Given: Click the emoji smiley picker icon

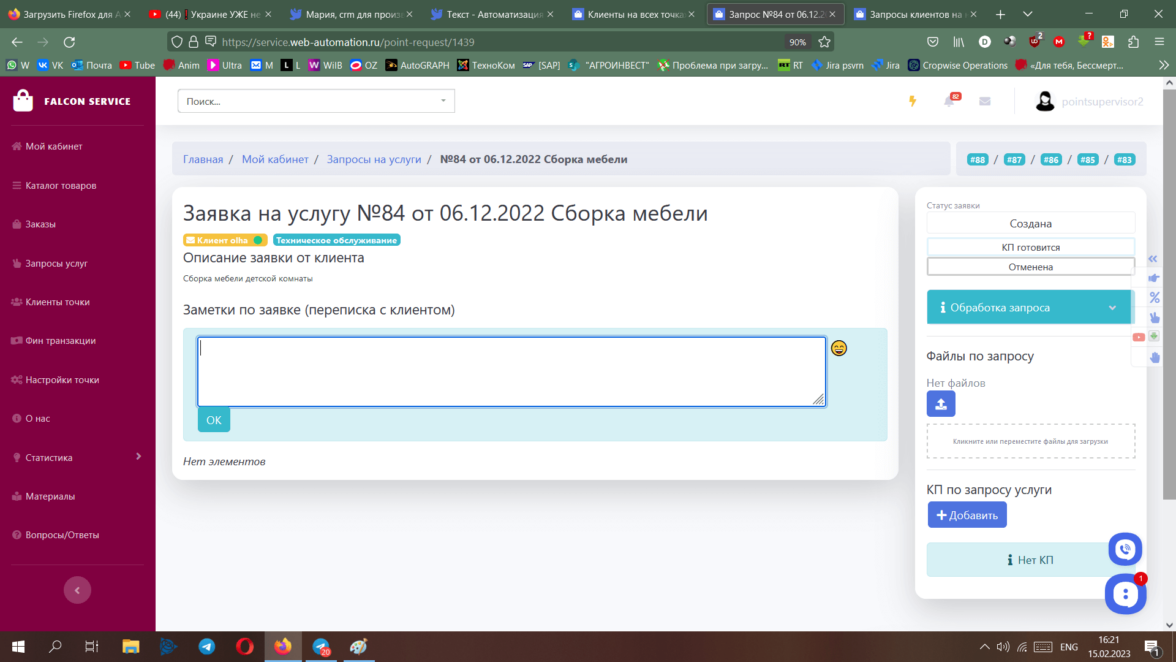Looking at the screenshot, I should (839, 348).
